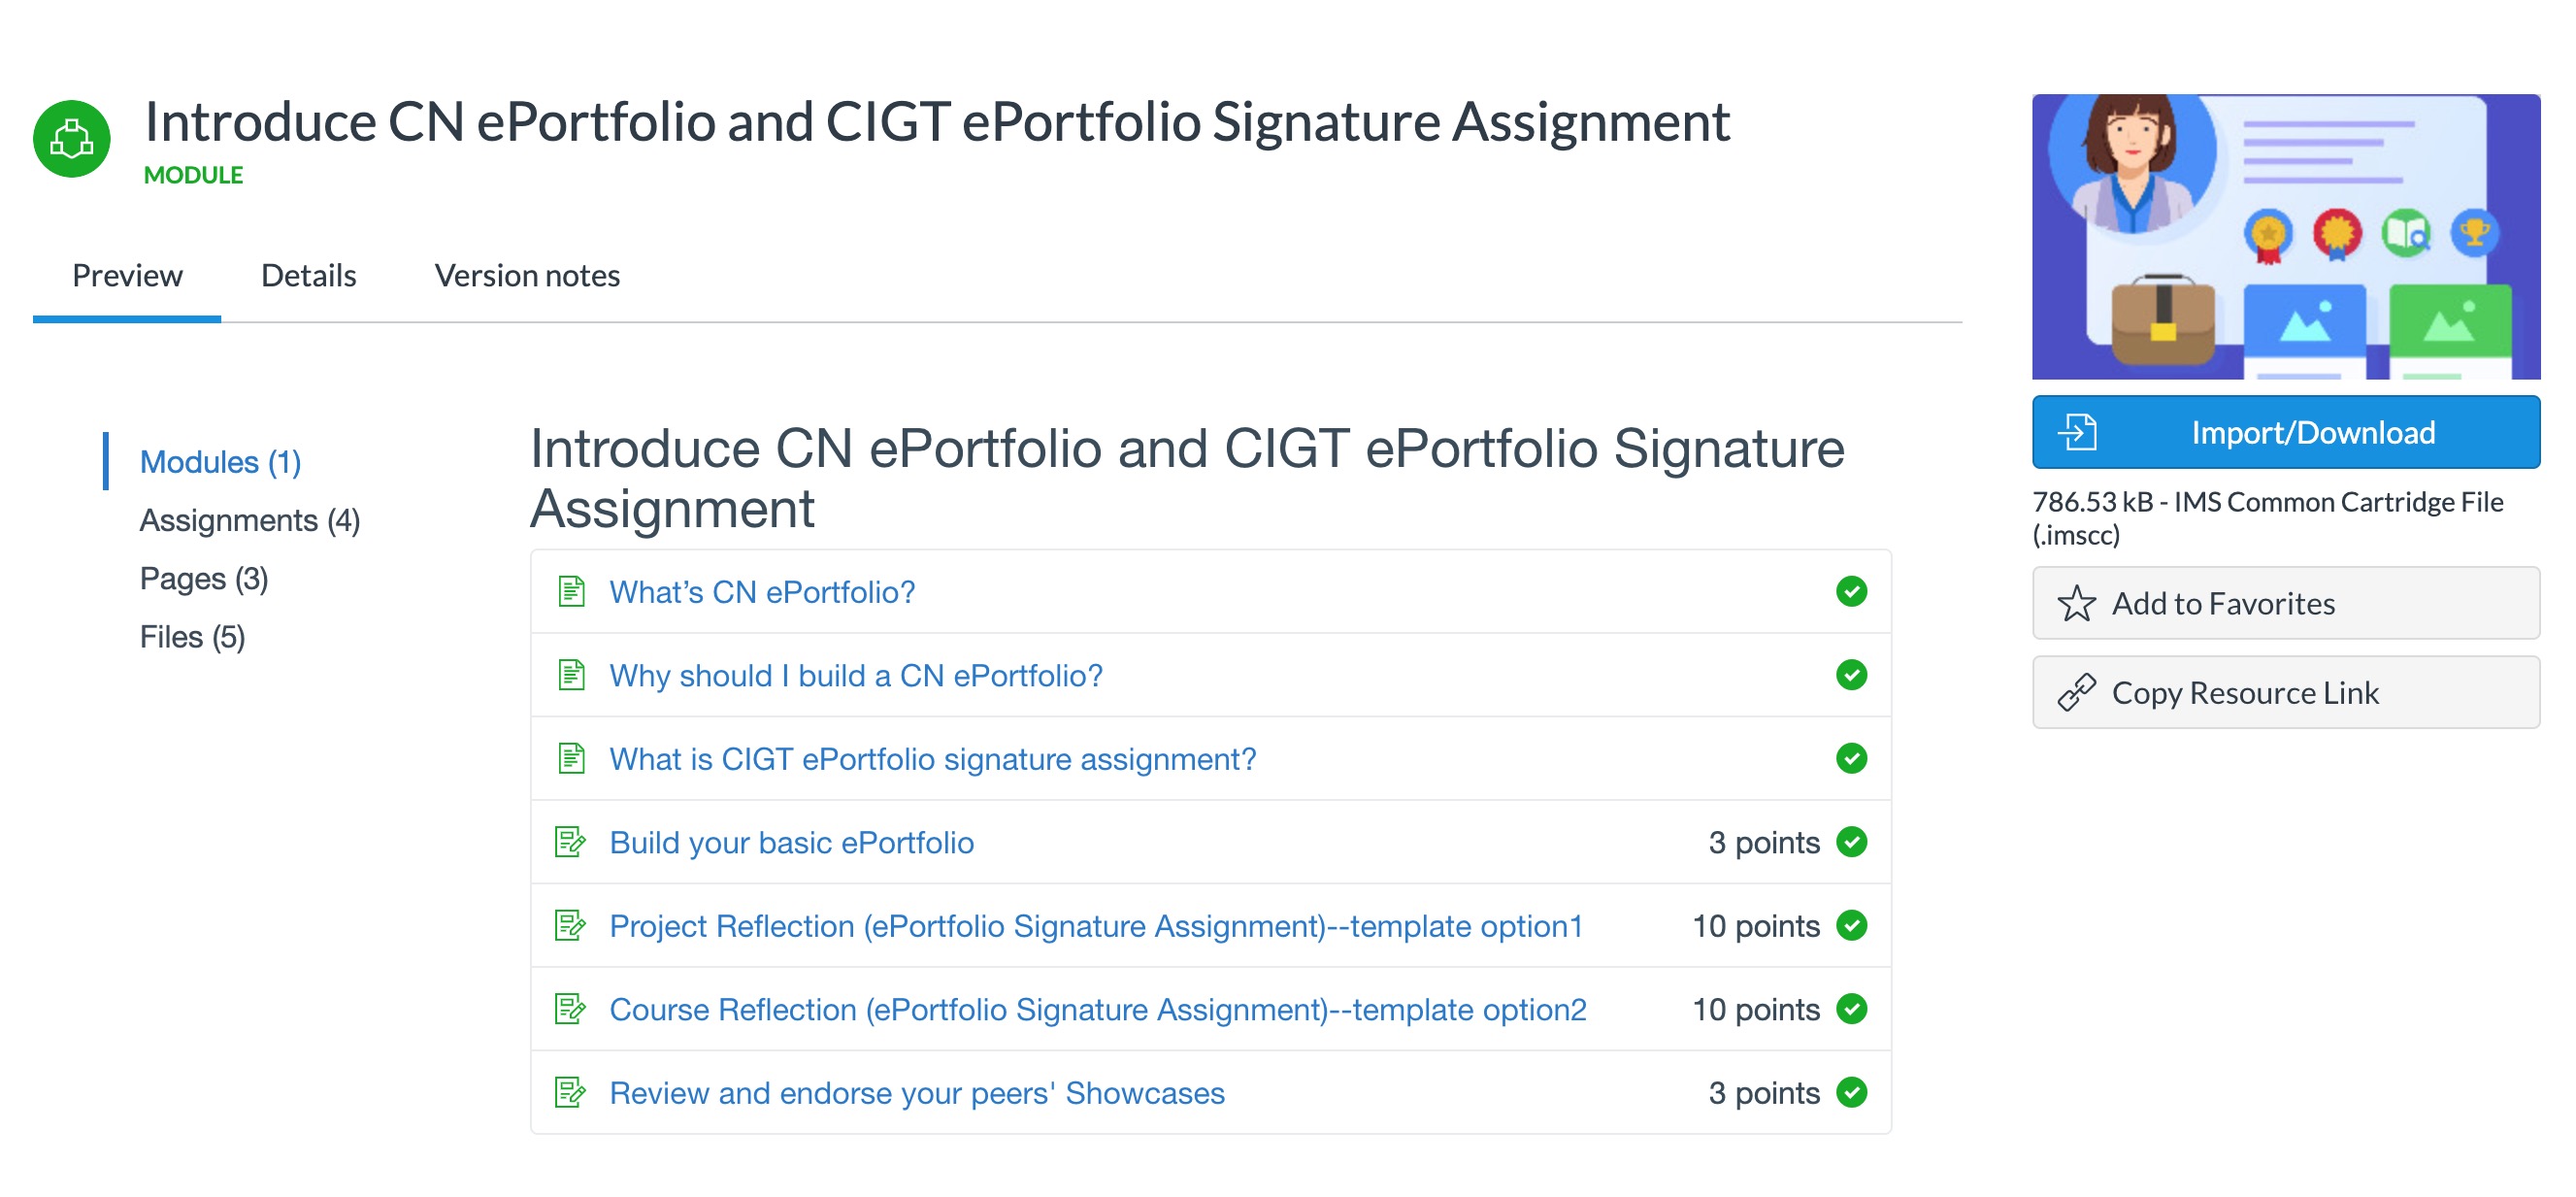Select Modules (1) in the sidebar
The image size is (2576, 1197).
click(x=220, y=462)
